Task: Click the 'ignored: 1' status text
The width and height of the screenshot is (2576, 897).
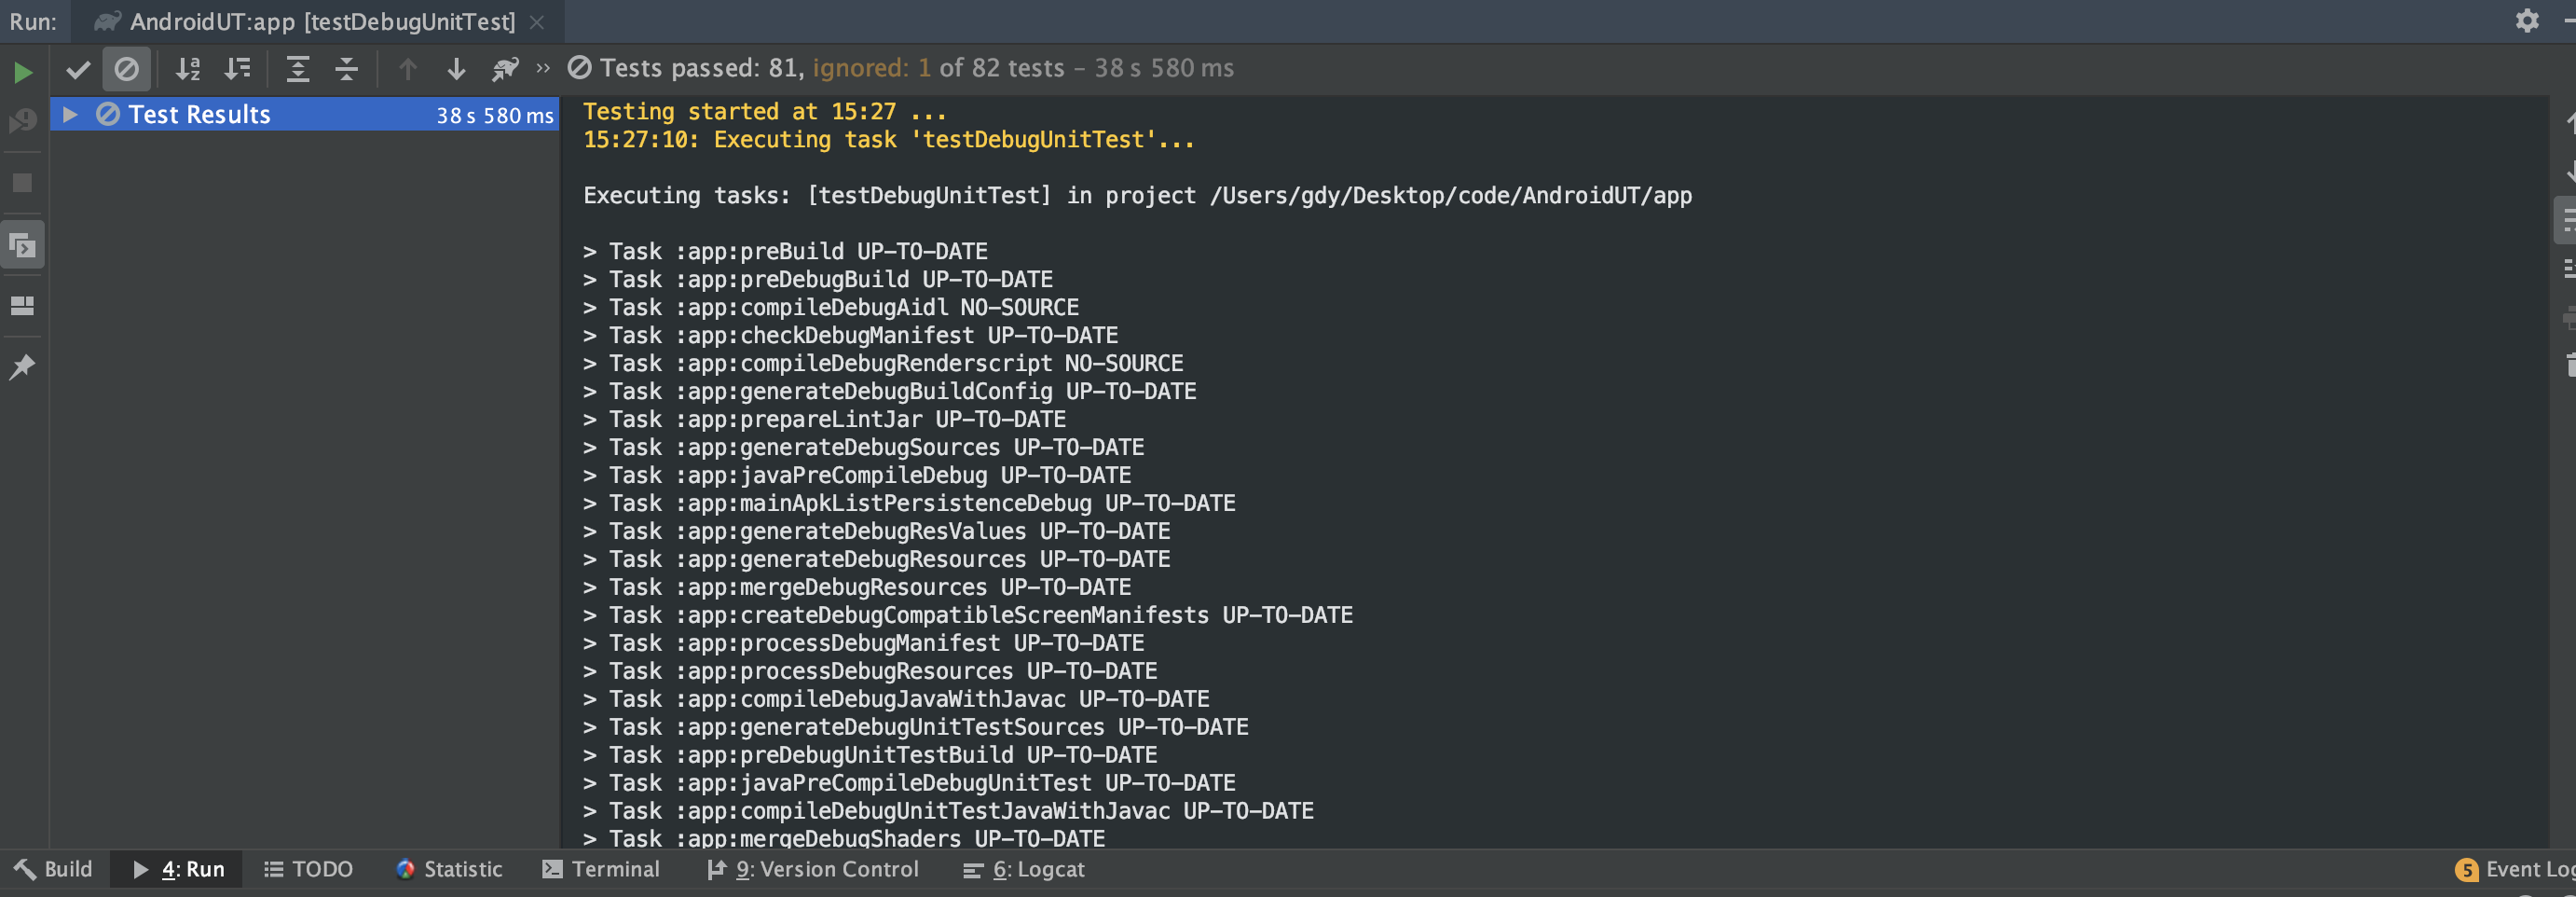Action: click(871, 68)
